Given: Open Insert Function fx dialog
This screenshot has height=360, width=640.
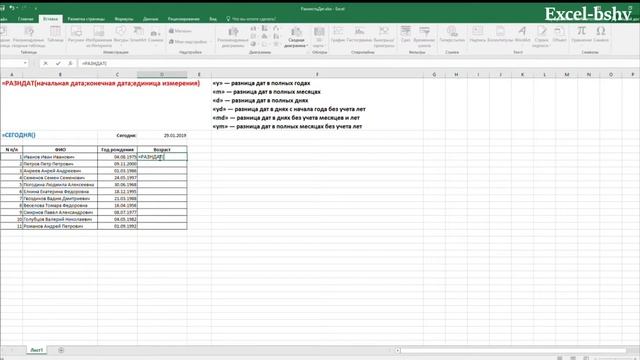Looking at the screenshot, I should click(70, 63).
